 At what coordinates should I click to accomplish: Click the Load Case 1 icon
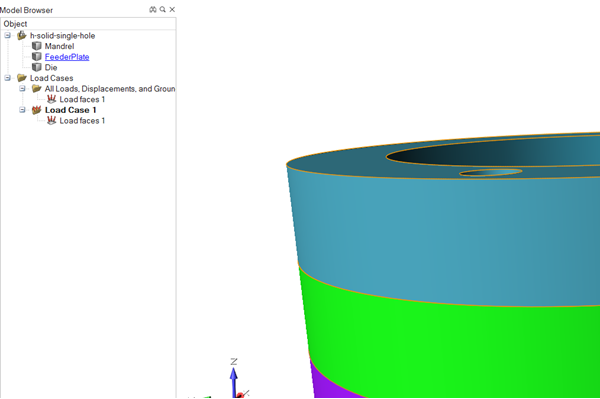37,110
